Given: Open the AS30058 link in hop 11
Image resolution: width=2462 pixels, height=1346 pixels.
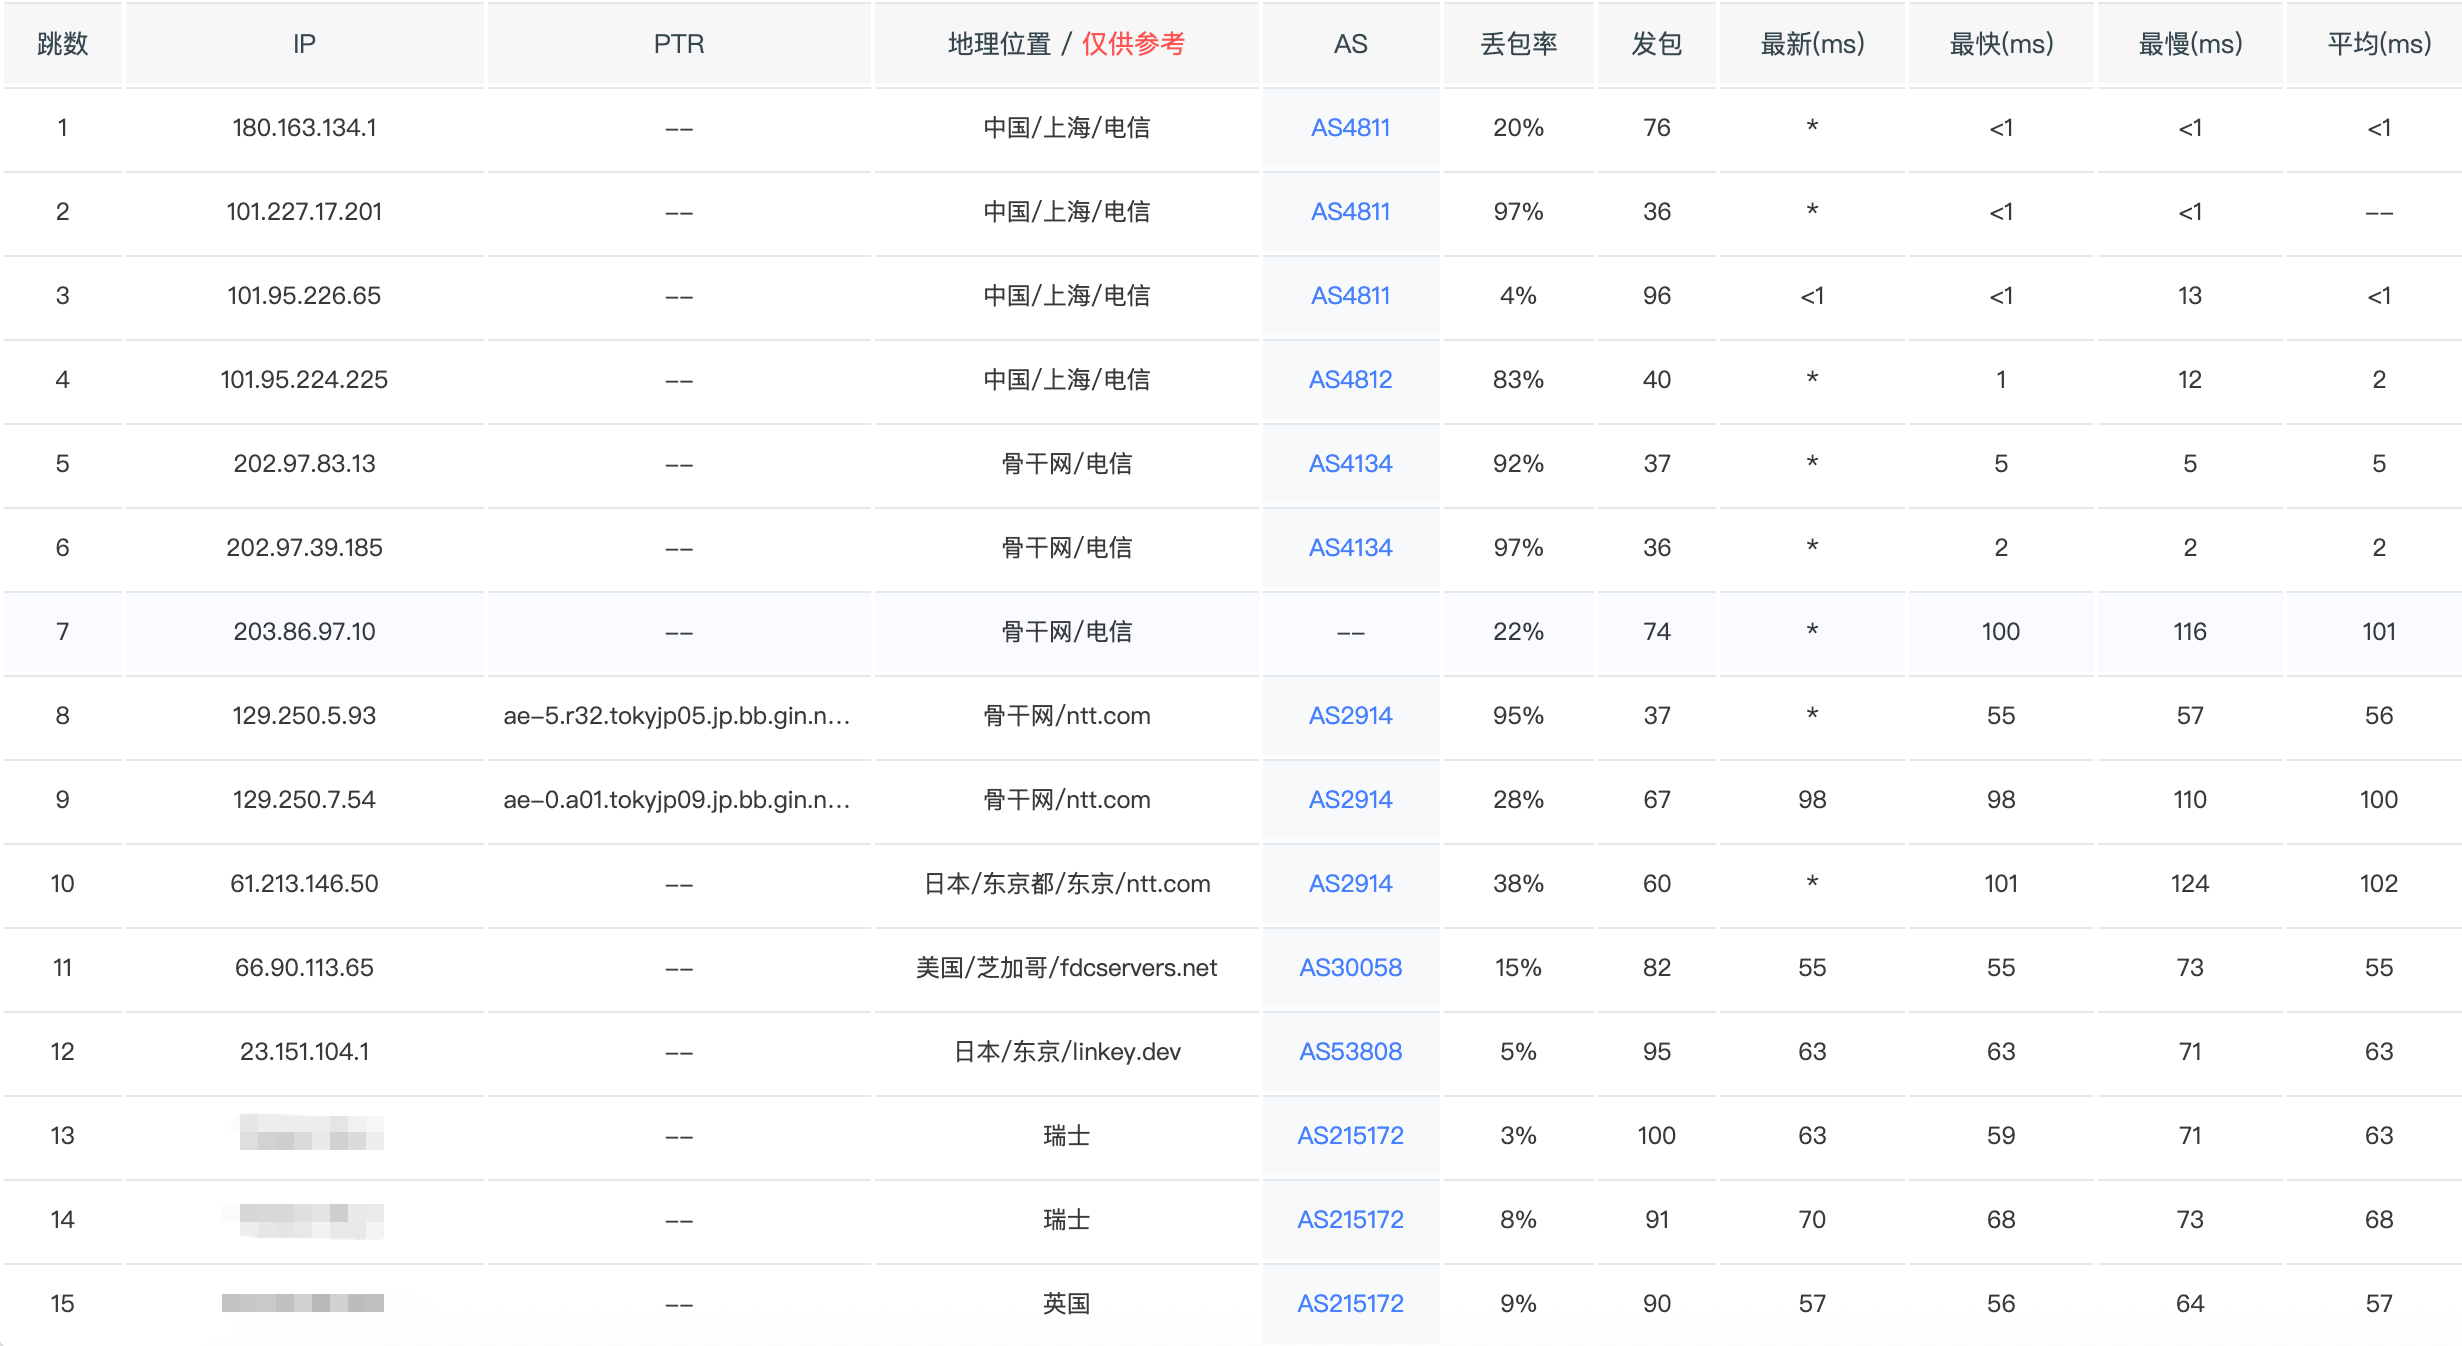Looking at the screenshot, I should pyautogui.click(x=1350, y=968).
